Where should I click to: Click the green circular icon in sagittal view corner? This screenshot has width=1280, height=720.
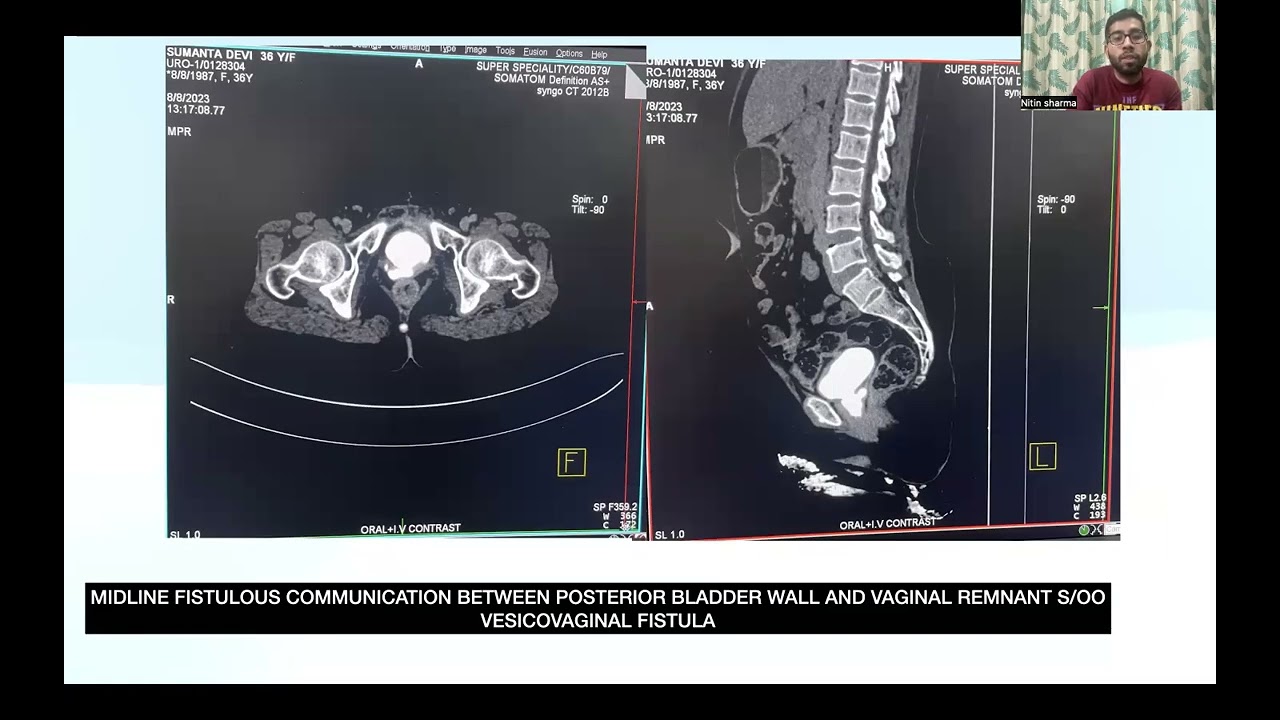[x=1084, y=530]
